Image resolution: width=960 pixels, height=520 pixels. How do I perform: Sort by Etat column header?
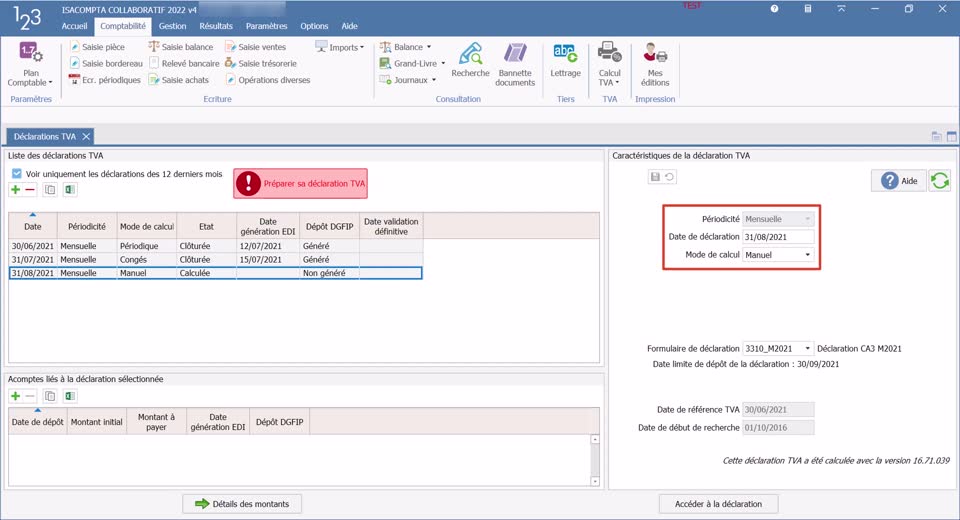[x=206, y=226]
